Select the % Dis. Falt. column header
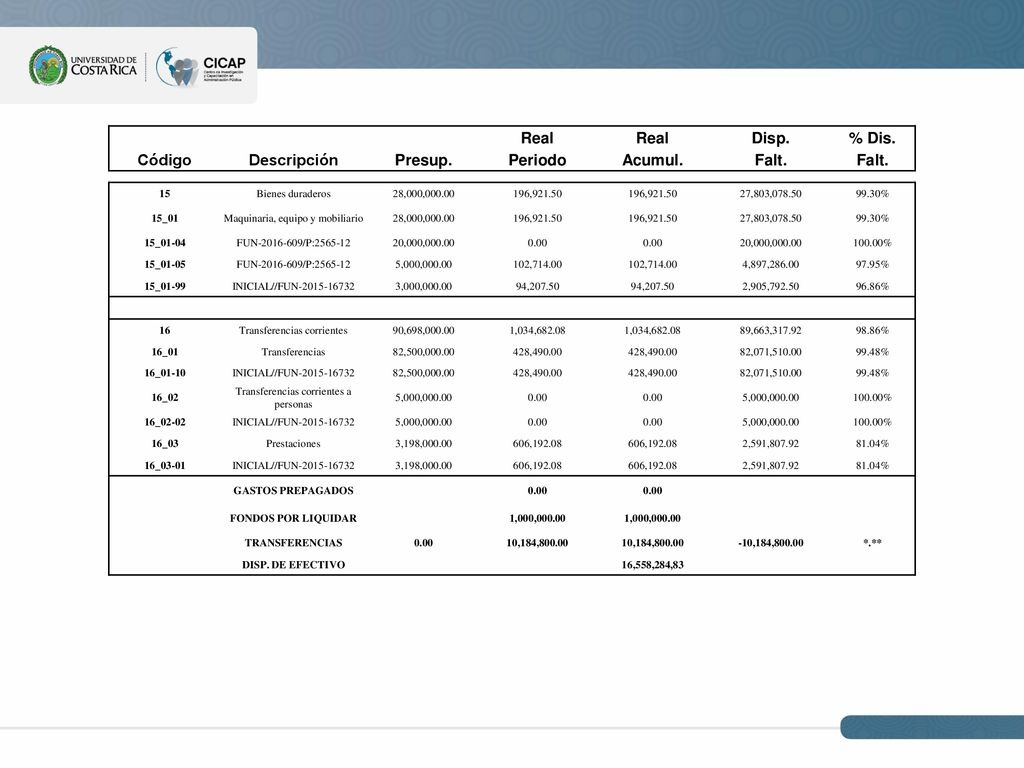Screen dimensions: 1024x768 (872, 149)
